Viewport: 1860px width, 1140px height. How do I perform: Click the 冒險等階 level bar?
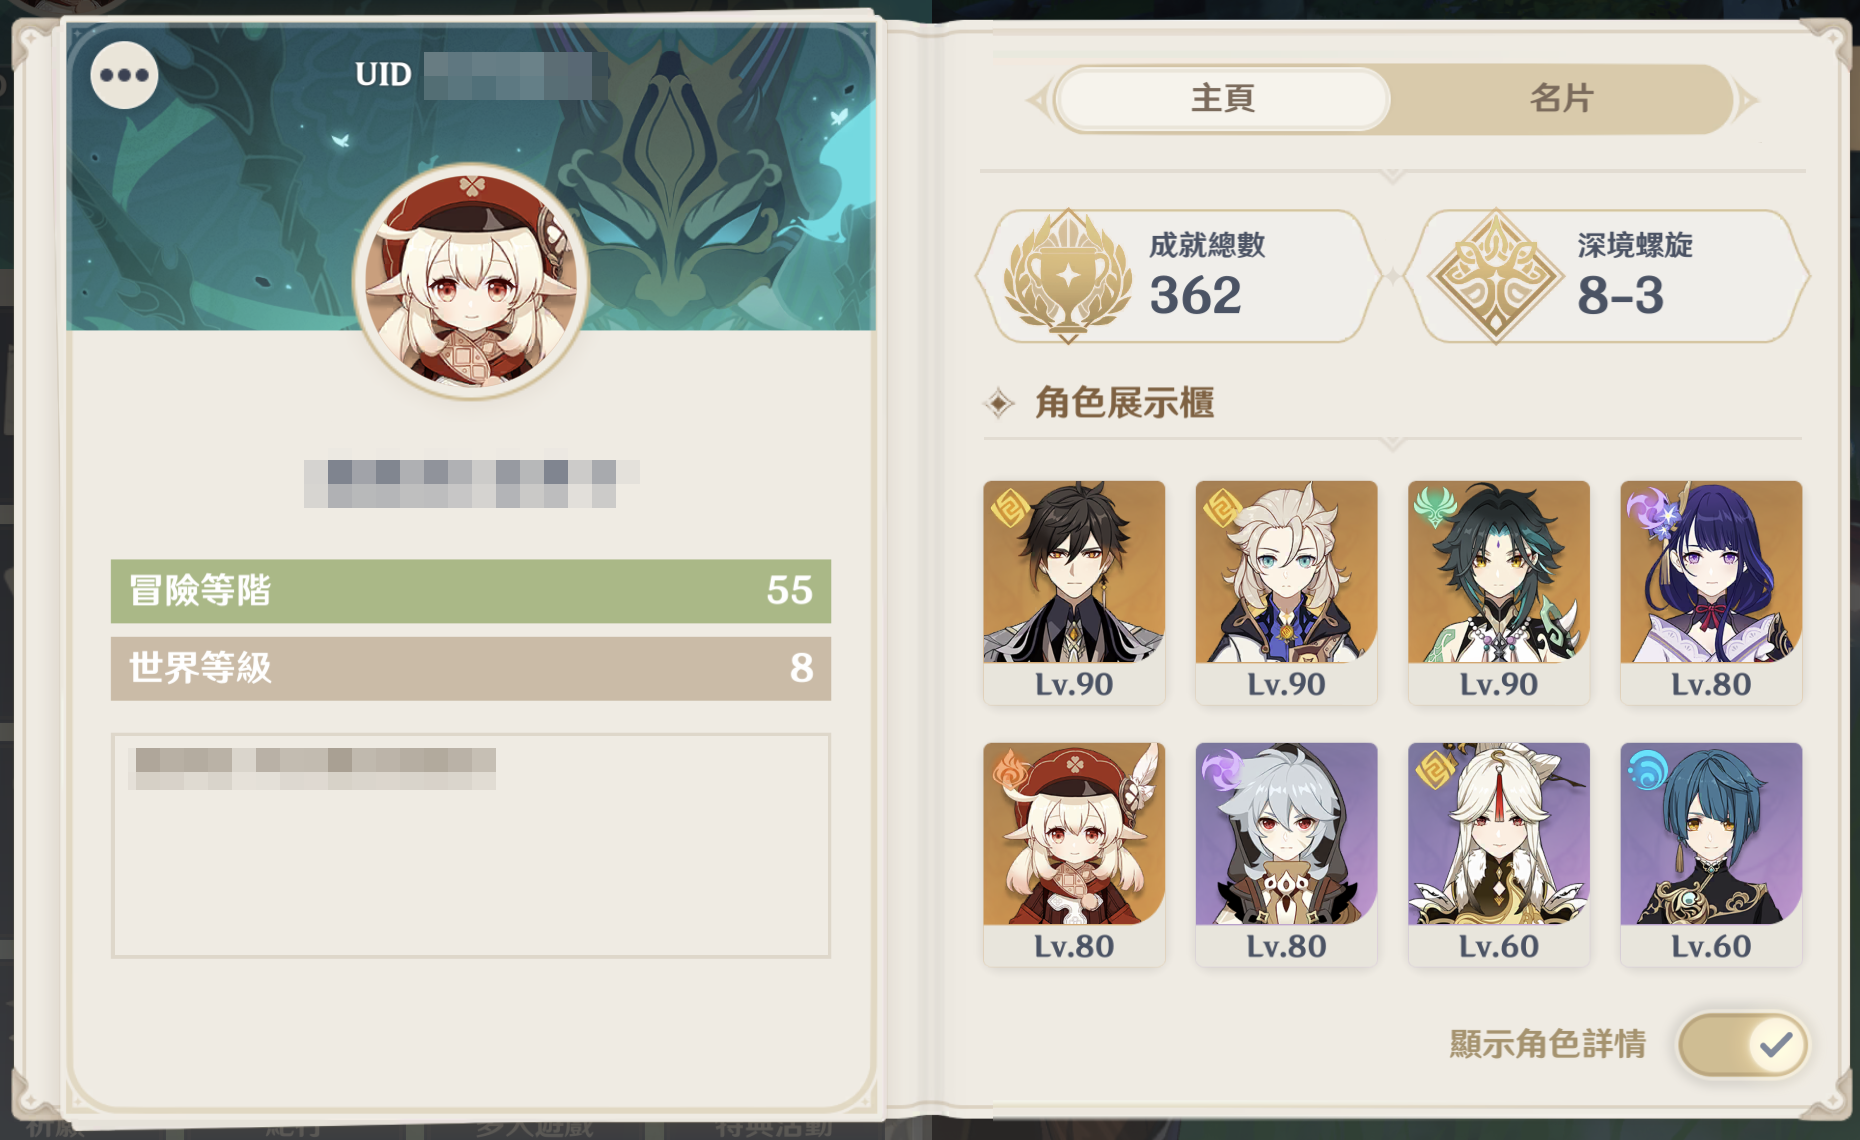click(471, 591)
